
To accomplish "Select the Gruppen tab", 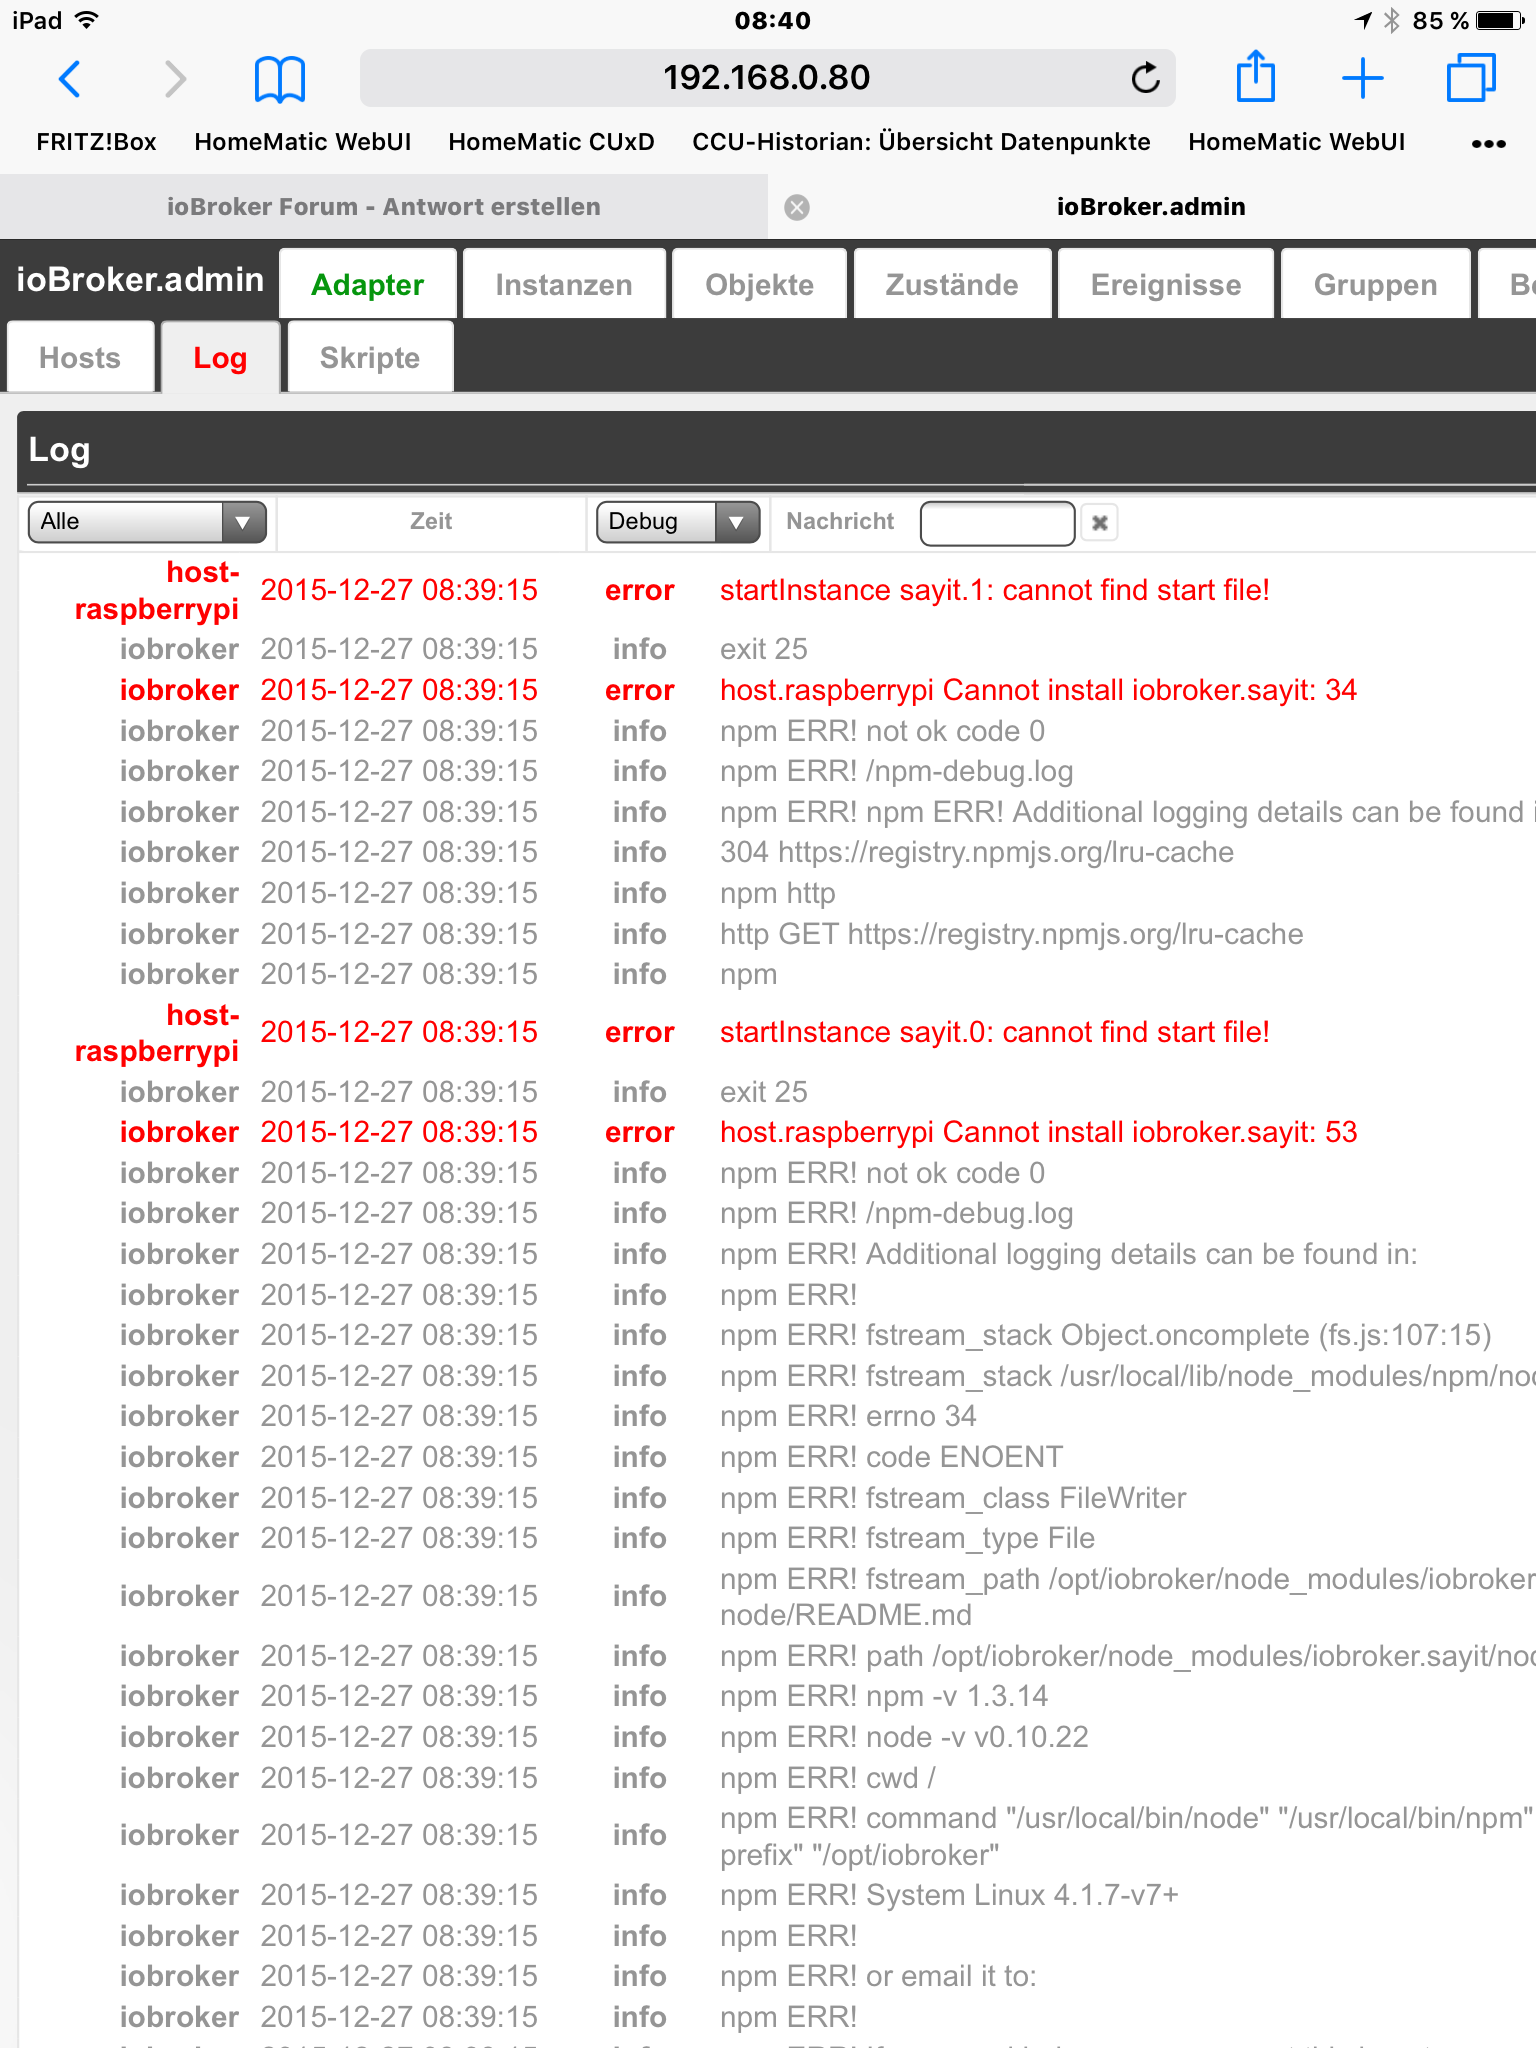I will coord(1375,285).
